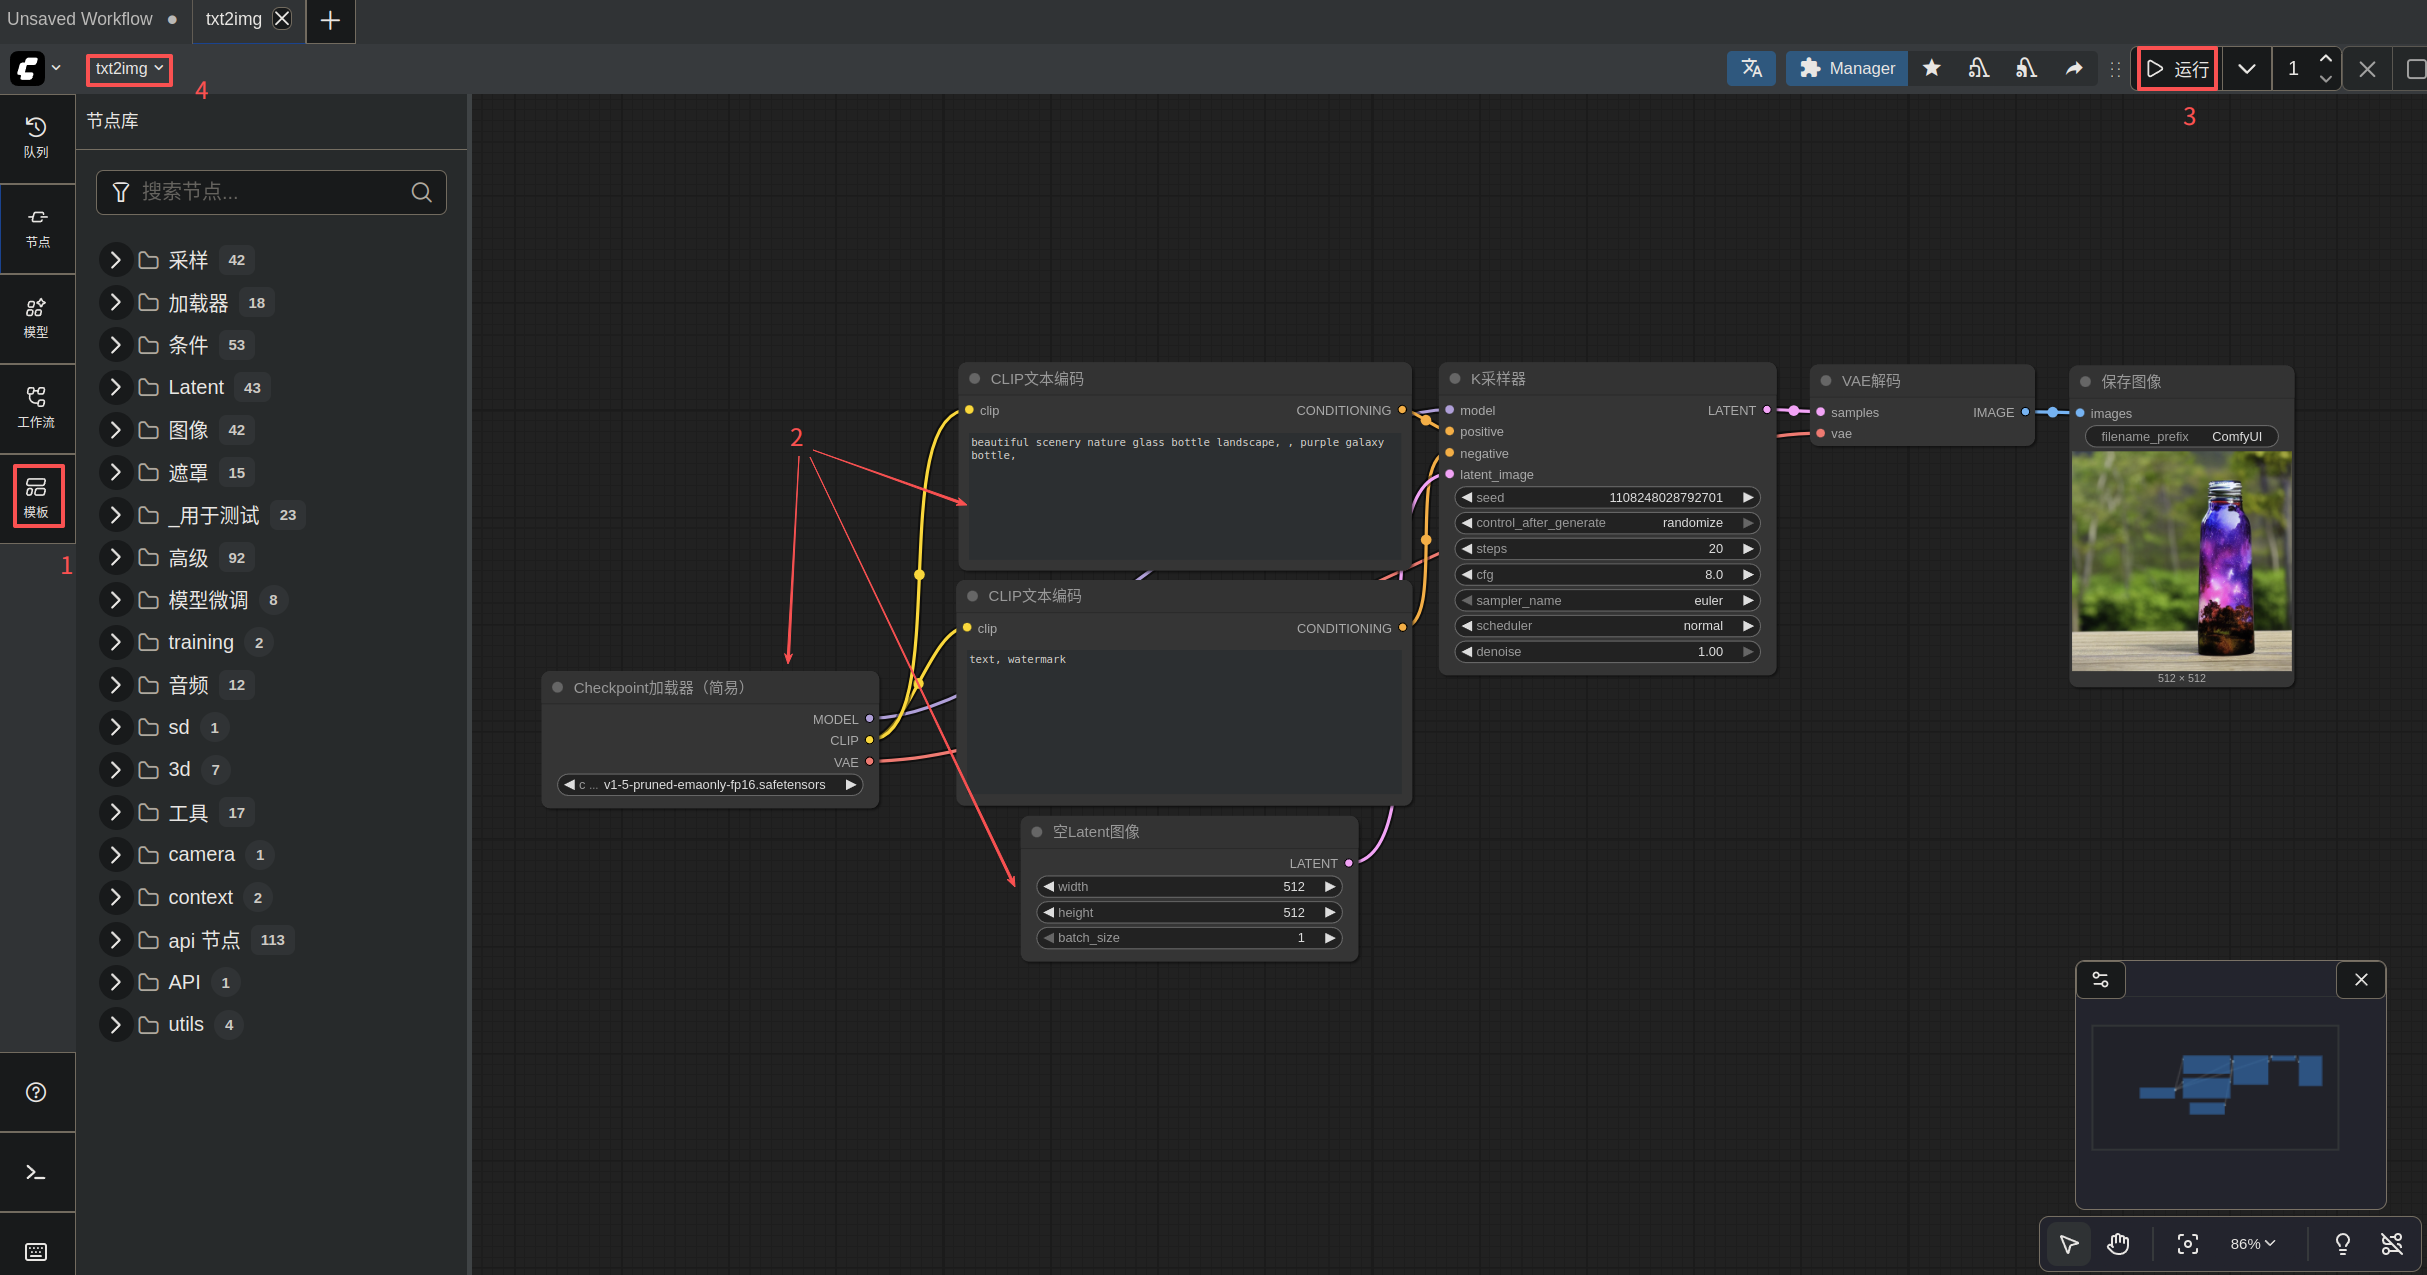The width and height of the screenshot is (2427, 1275).
Task: Click the star favorite icon in toolbar
Action: 1931,68
